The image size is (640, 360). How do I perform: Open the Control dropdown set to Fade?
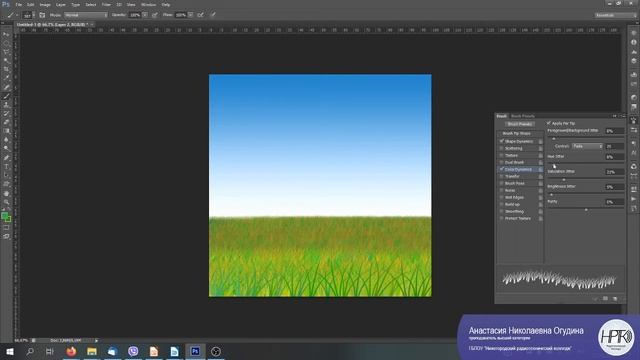(x=587, y=146)
